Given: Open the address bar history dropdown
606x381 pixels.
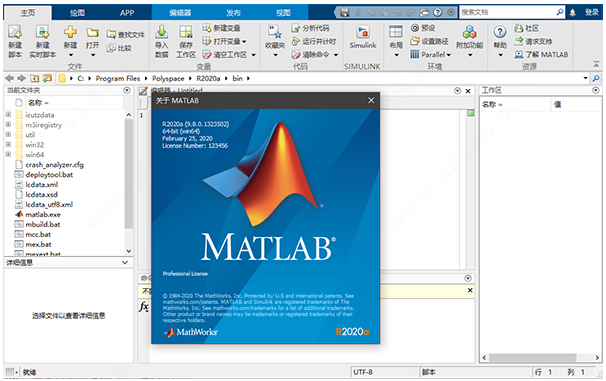Looking at the screenshot, I should (586, 78).
